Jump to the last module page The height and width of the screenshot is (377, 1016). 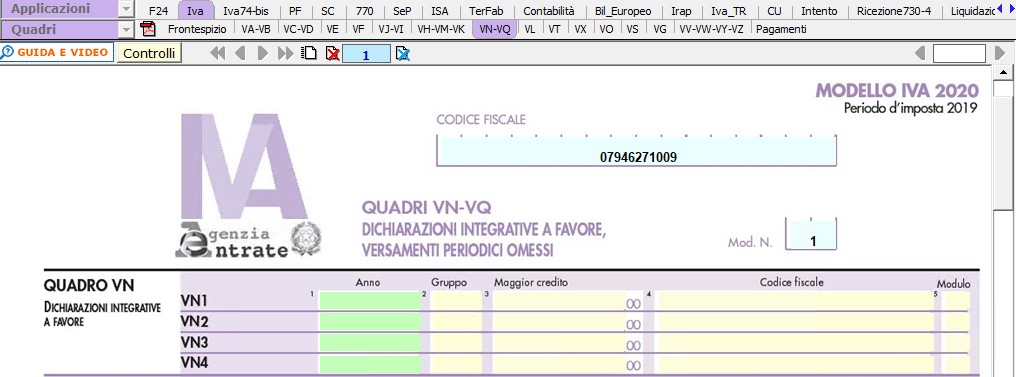(285, 54)
